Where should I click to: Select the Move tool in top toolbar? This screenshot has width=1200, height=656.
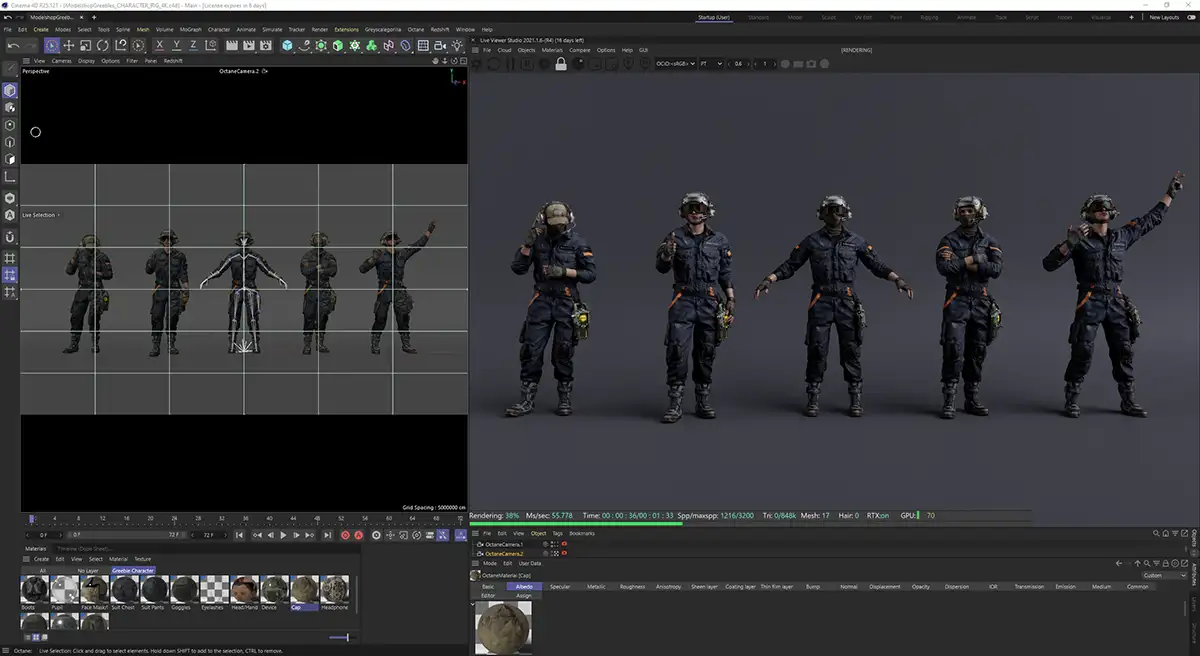coord(68,46)
